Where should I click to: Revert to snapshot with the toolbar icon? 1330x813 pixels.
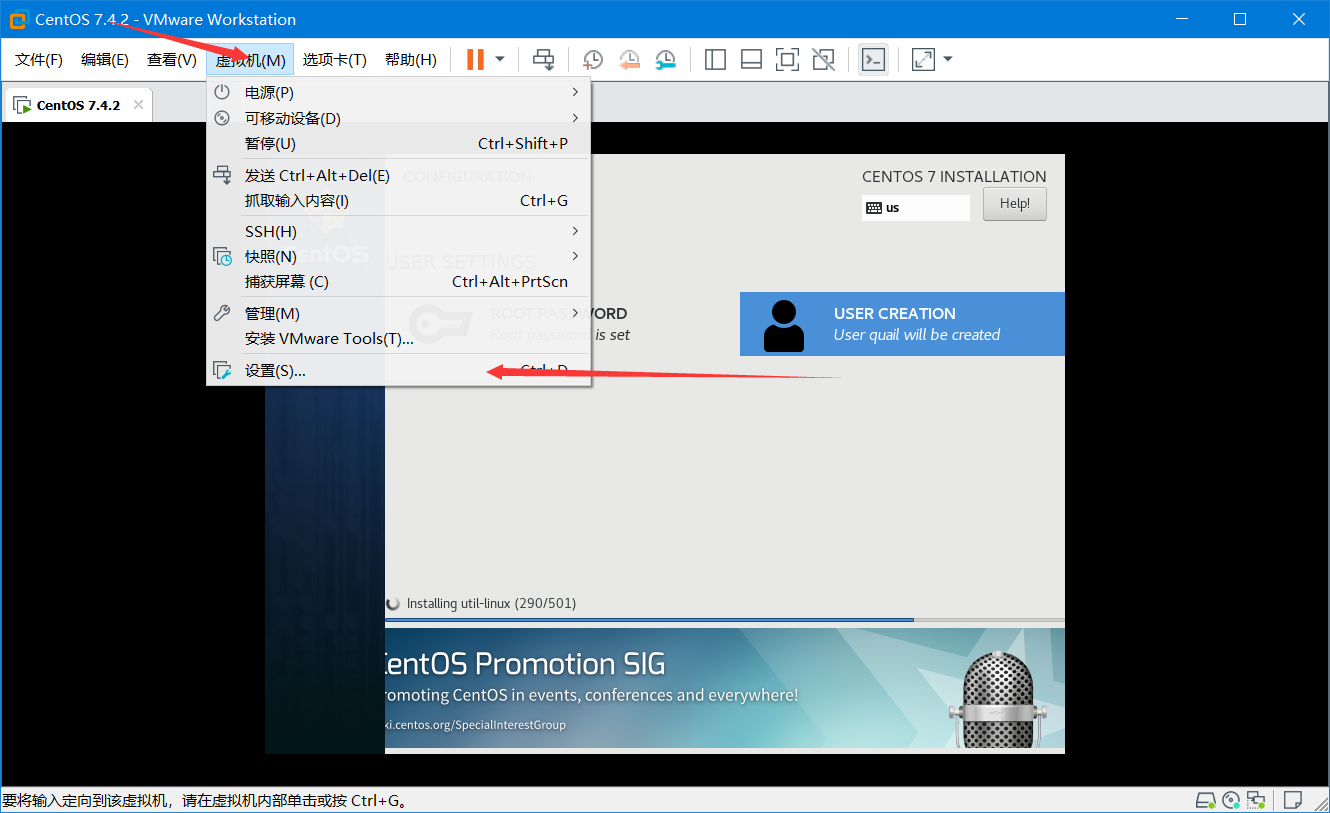pyautogui.click(x=629, y=59)
